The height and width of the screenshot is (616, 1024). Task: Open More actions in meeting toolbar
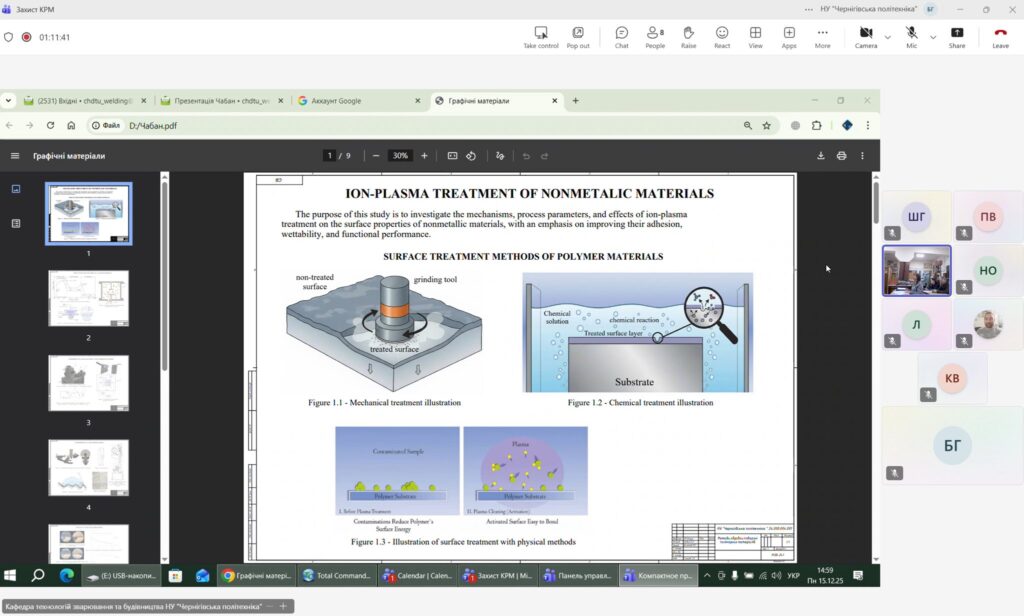coord(822,36)
